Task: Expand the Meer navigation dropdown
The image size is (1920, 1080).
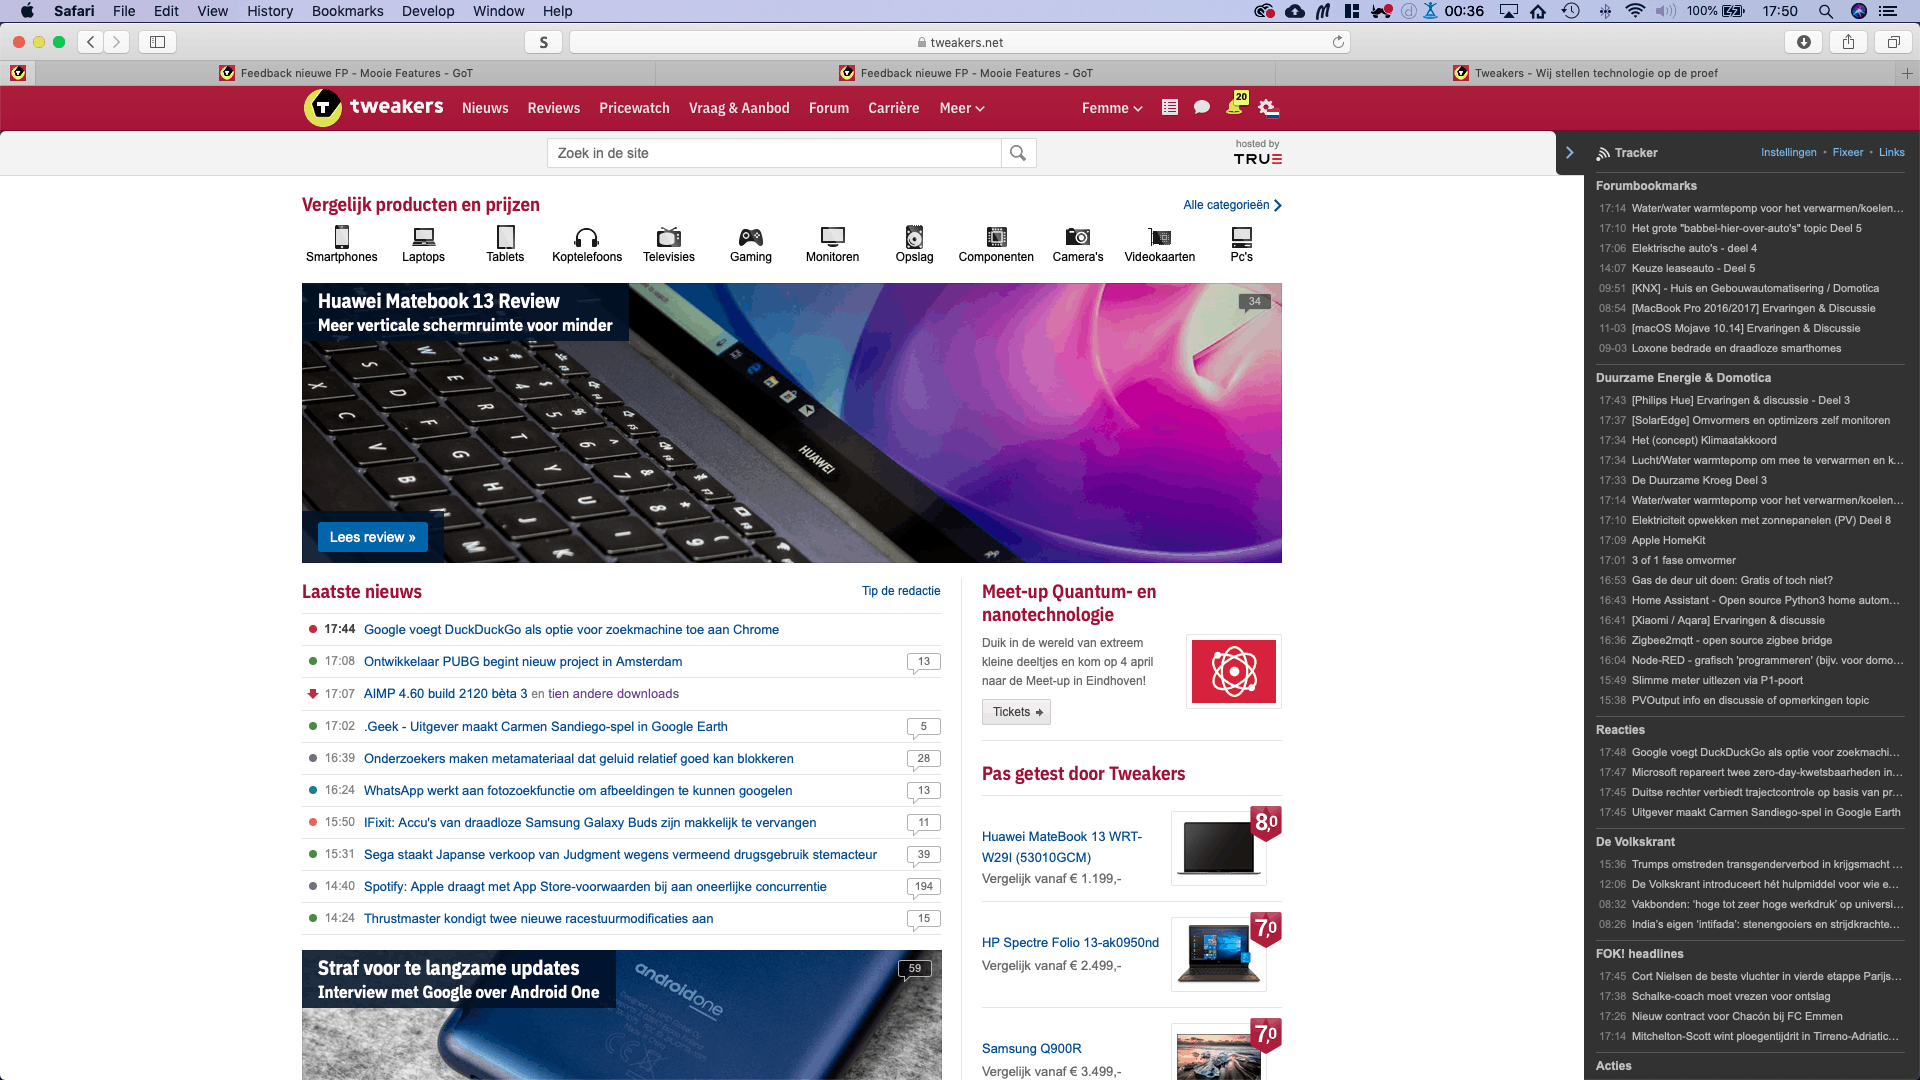Action: (x=962, y=108)
